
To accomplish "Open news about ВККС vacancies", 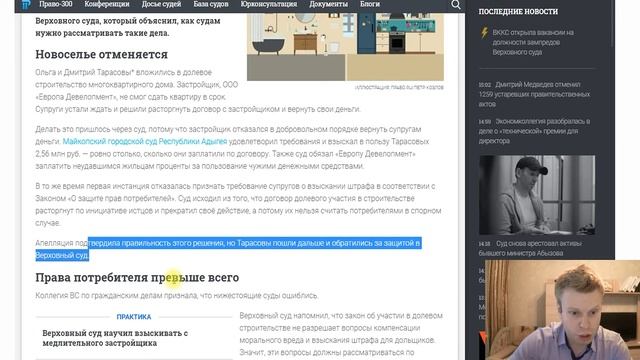I will point(533,42).
